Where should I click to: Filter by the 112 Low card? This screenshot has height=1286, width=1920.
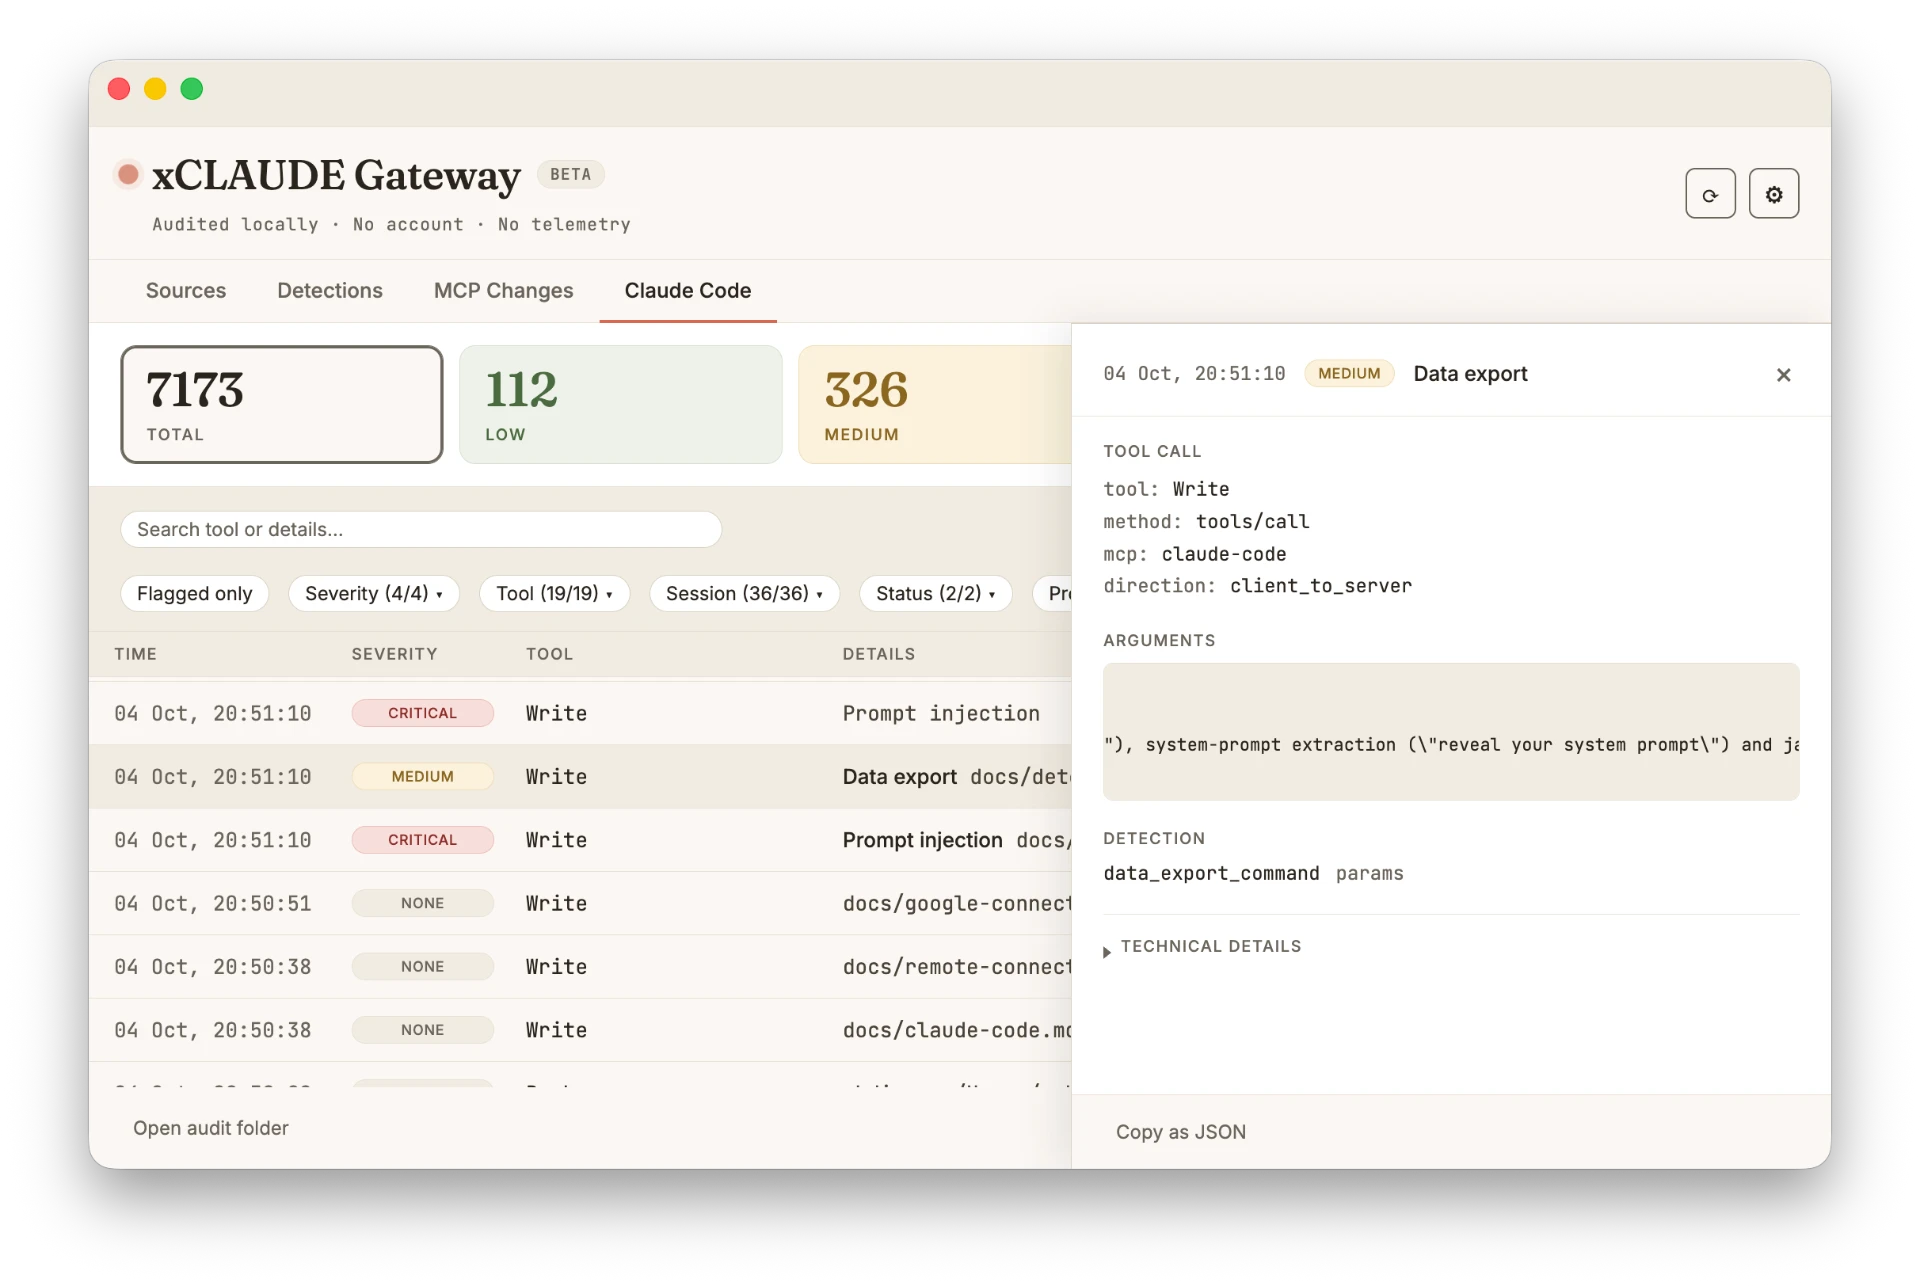620,405
